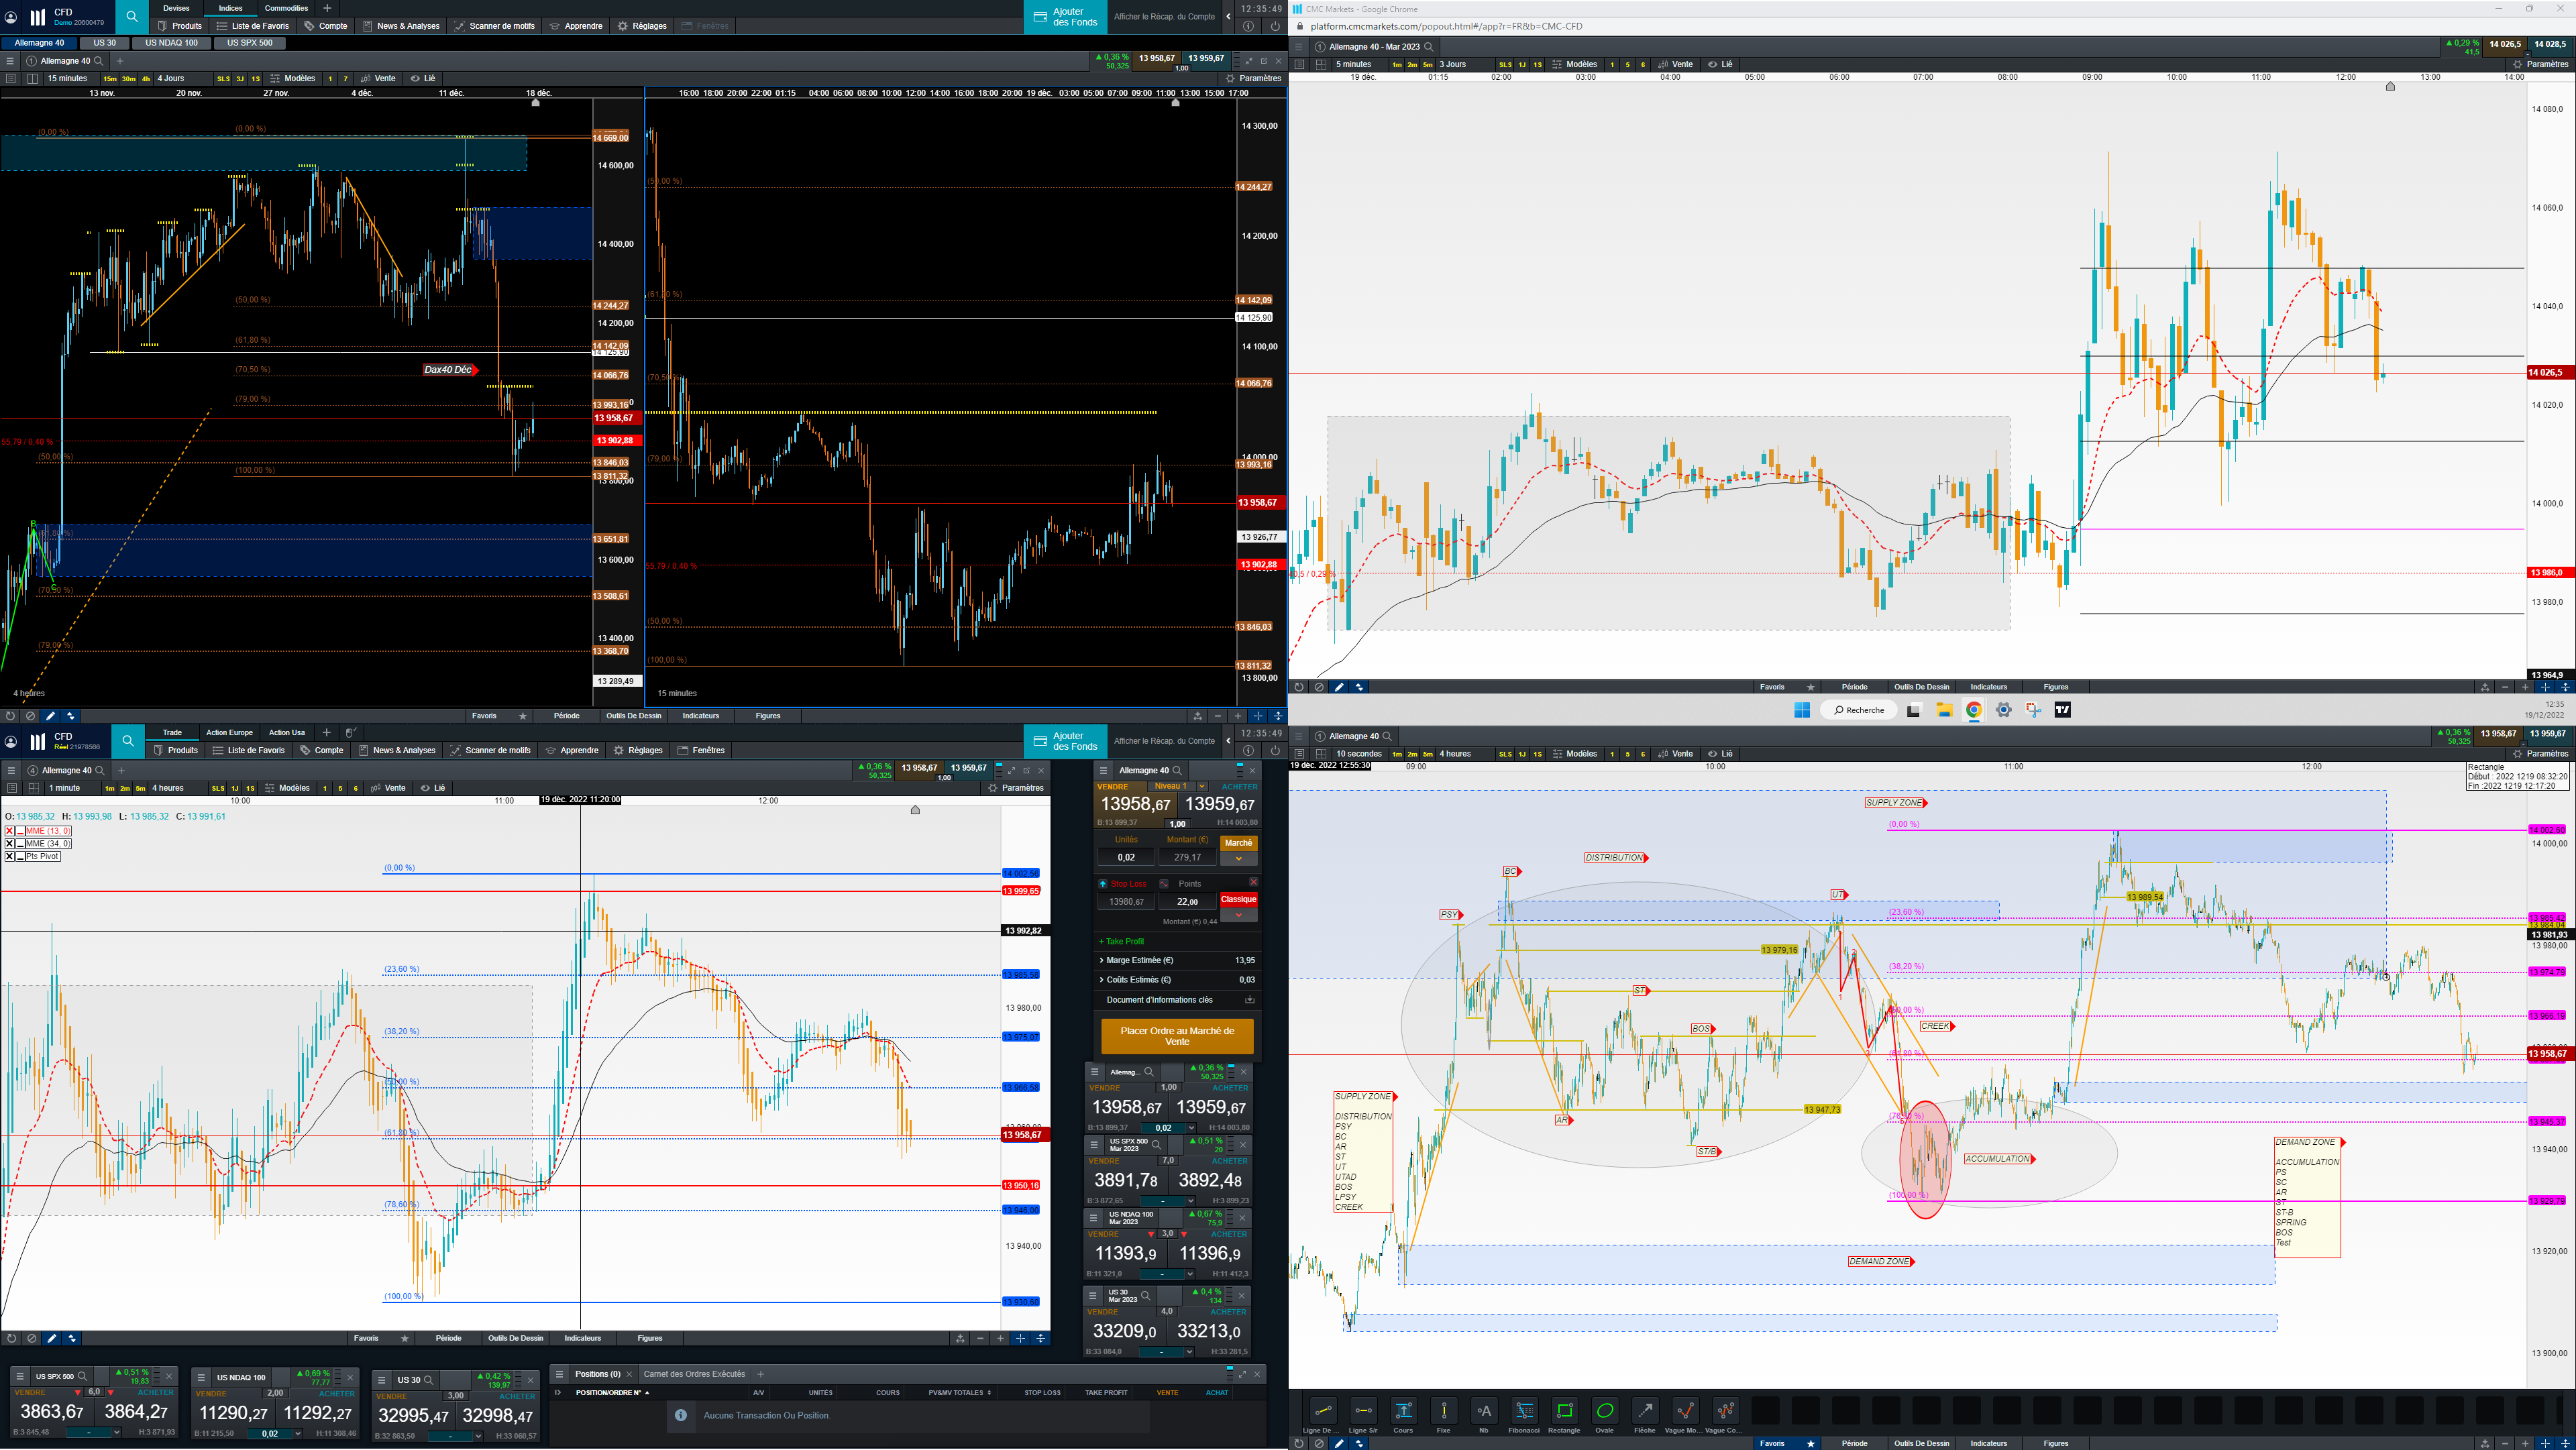The height and width of the screenshot is (1450, 2576).
Task: Click the Unités quantity input field
Action: point(1126,857)
